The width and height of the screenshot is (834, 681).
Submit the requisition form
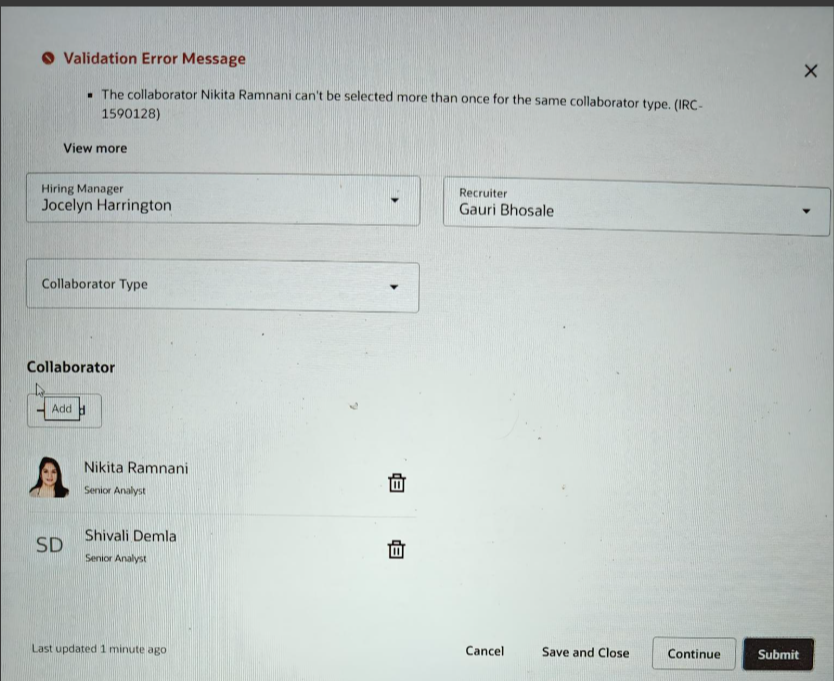(778, 654)
